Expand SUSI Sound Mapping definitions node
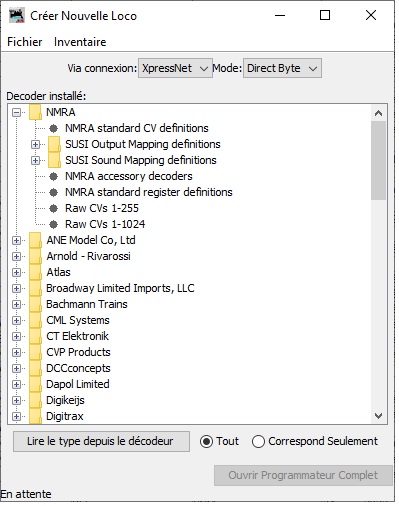Image resolution: width=399 pixels, height=506 pixels. 35,160
